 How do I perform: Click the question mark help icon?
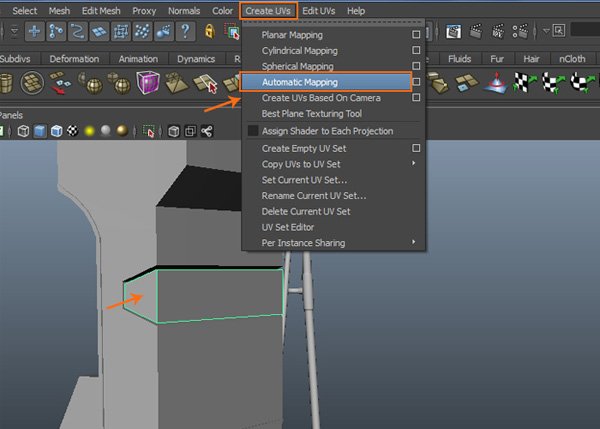185,31
